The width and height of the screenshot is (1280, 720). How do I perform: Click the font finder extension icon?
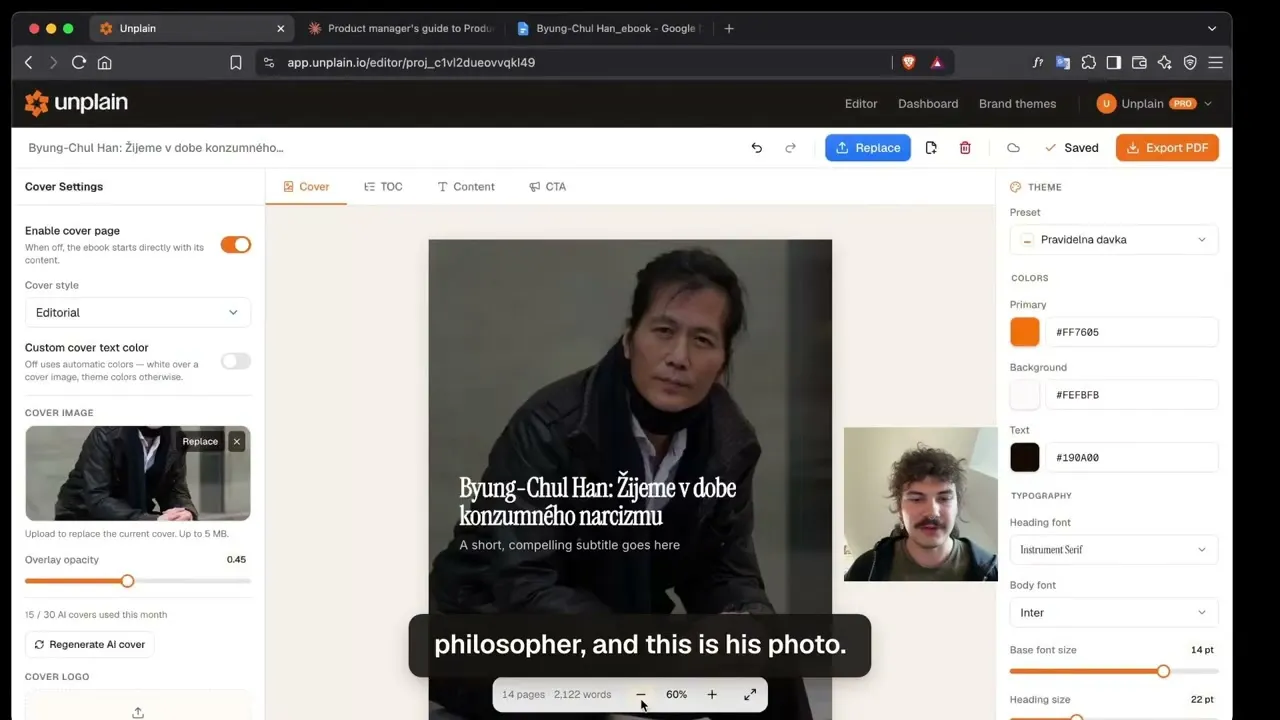1038,62
